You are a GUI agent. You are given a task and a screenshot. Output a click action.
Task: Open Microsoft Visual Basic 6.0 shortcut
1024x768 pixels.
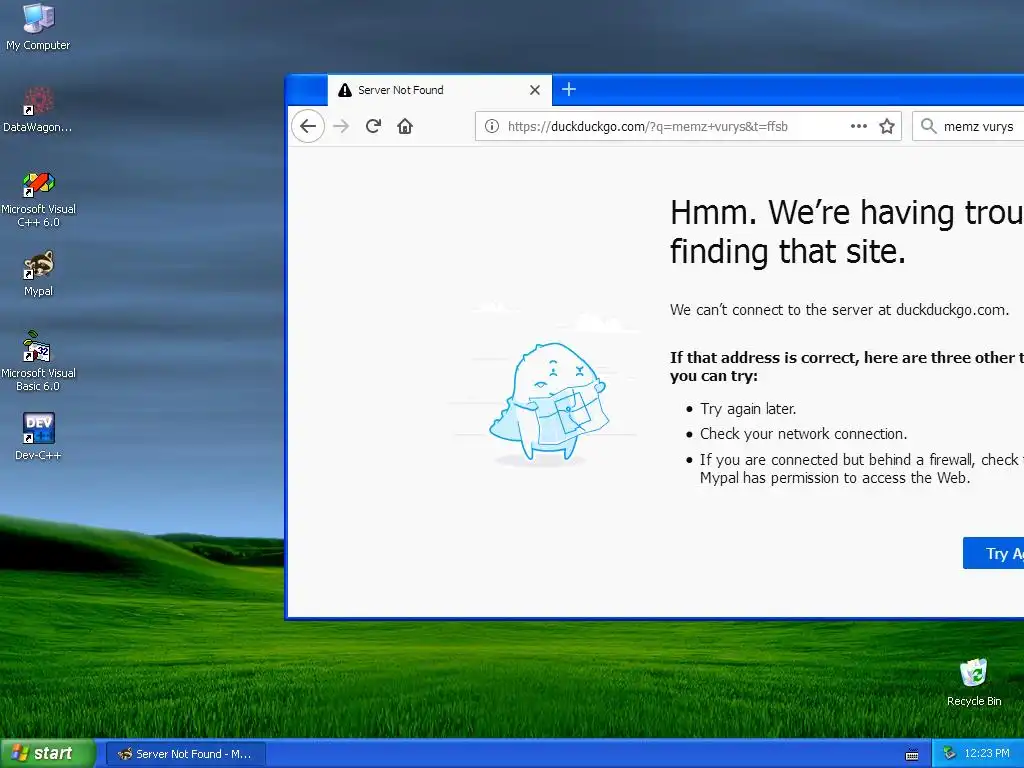[x=38, y=361]
